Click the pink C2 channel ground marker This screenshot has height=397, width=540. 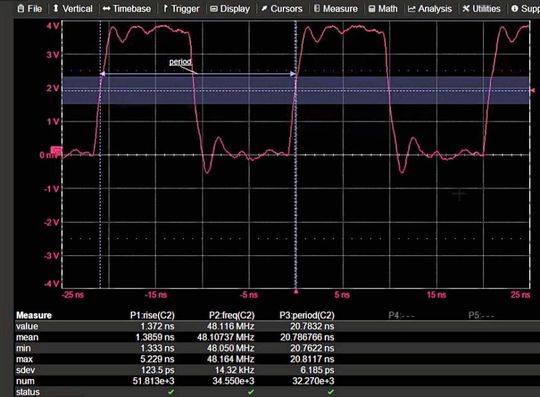56,150
